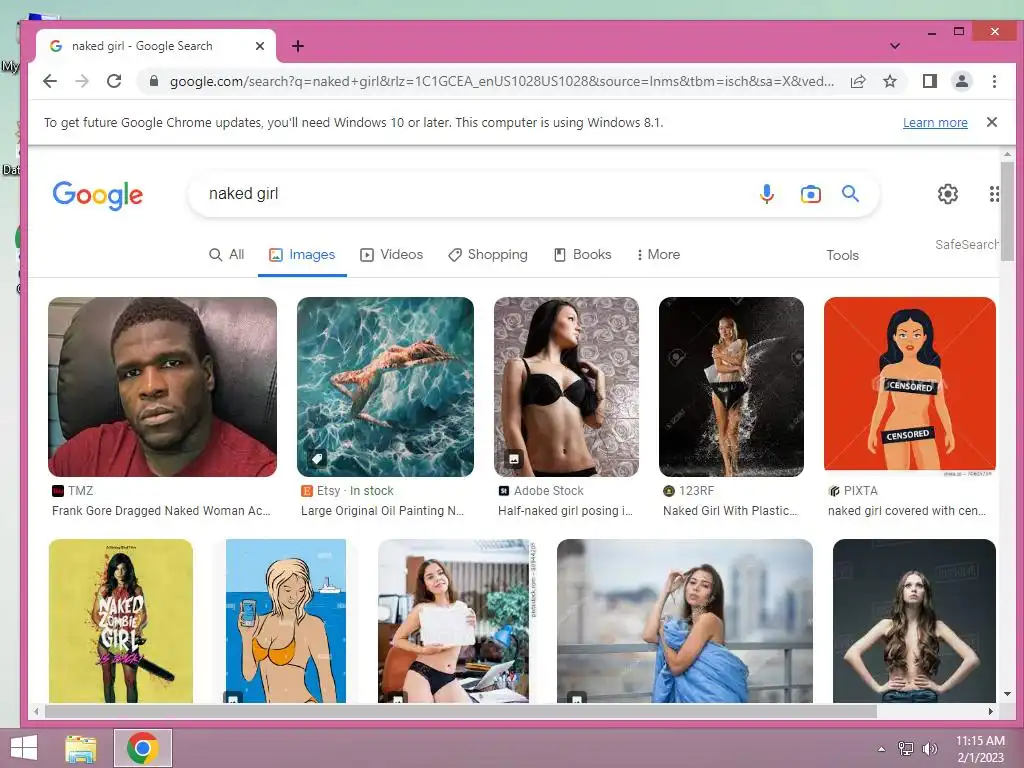The height and width of the screenshot is (768, 1024).
Task: Switch to the Videos tab
Action: [x=392, y=254]
